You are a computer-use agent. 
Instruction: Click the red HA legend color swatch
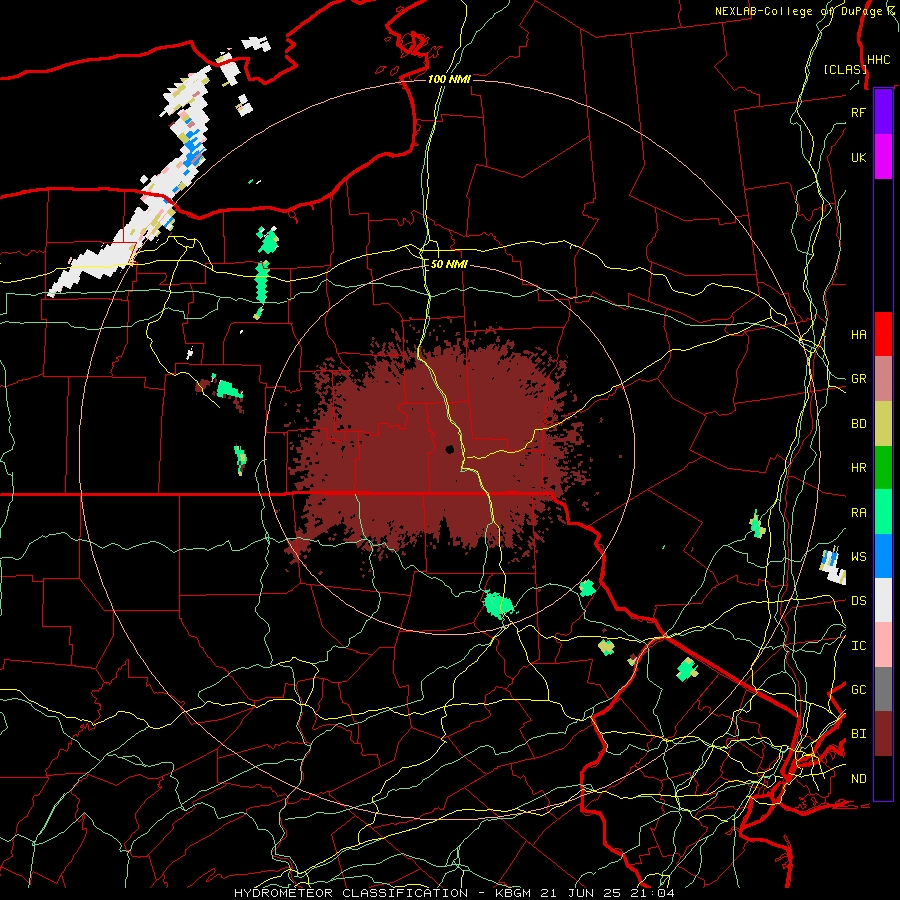883,334
